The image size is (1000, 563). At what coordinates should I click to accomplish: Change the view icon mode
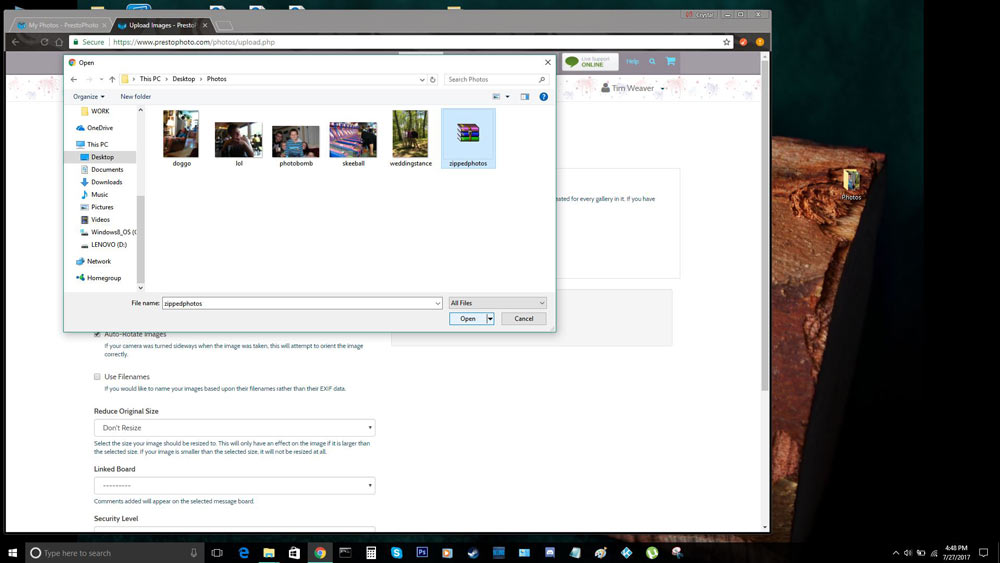click(x=496, y=97)
